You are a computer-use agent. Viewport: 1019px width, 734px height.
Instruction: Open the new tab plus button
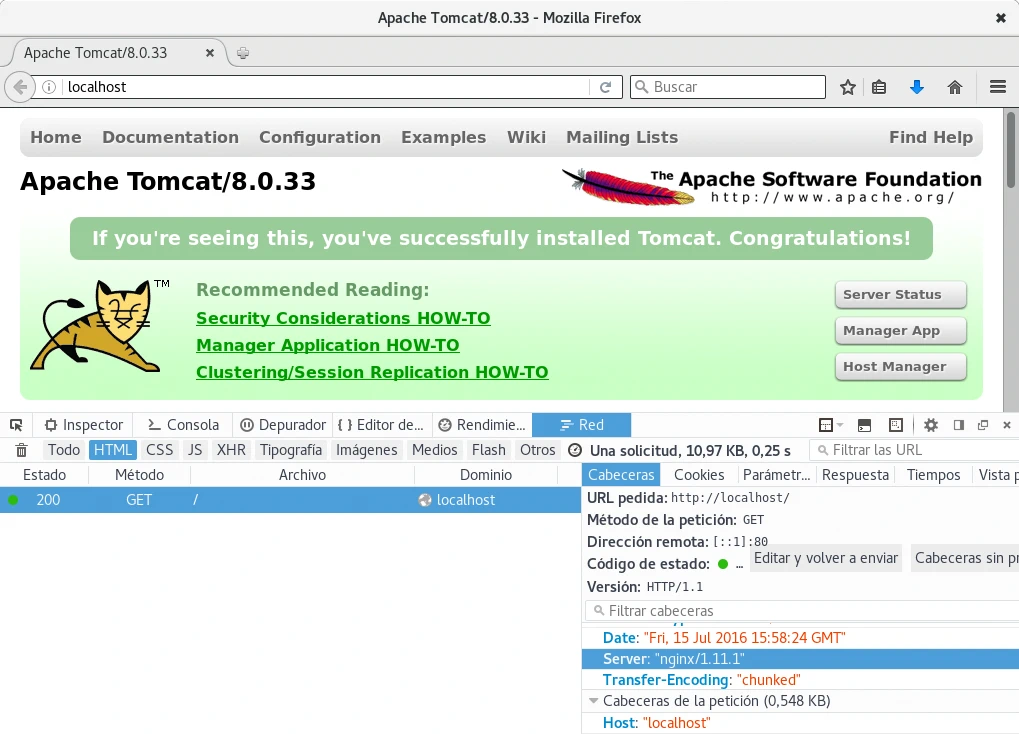(x=243, y=53)
